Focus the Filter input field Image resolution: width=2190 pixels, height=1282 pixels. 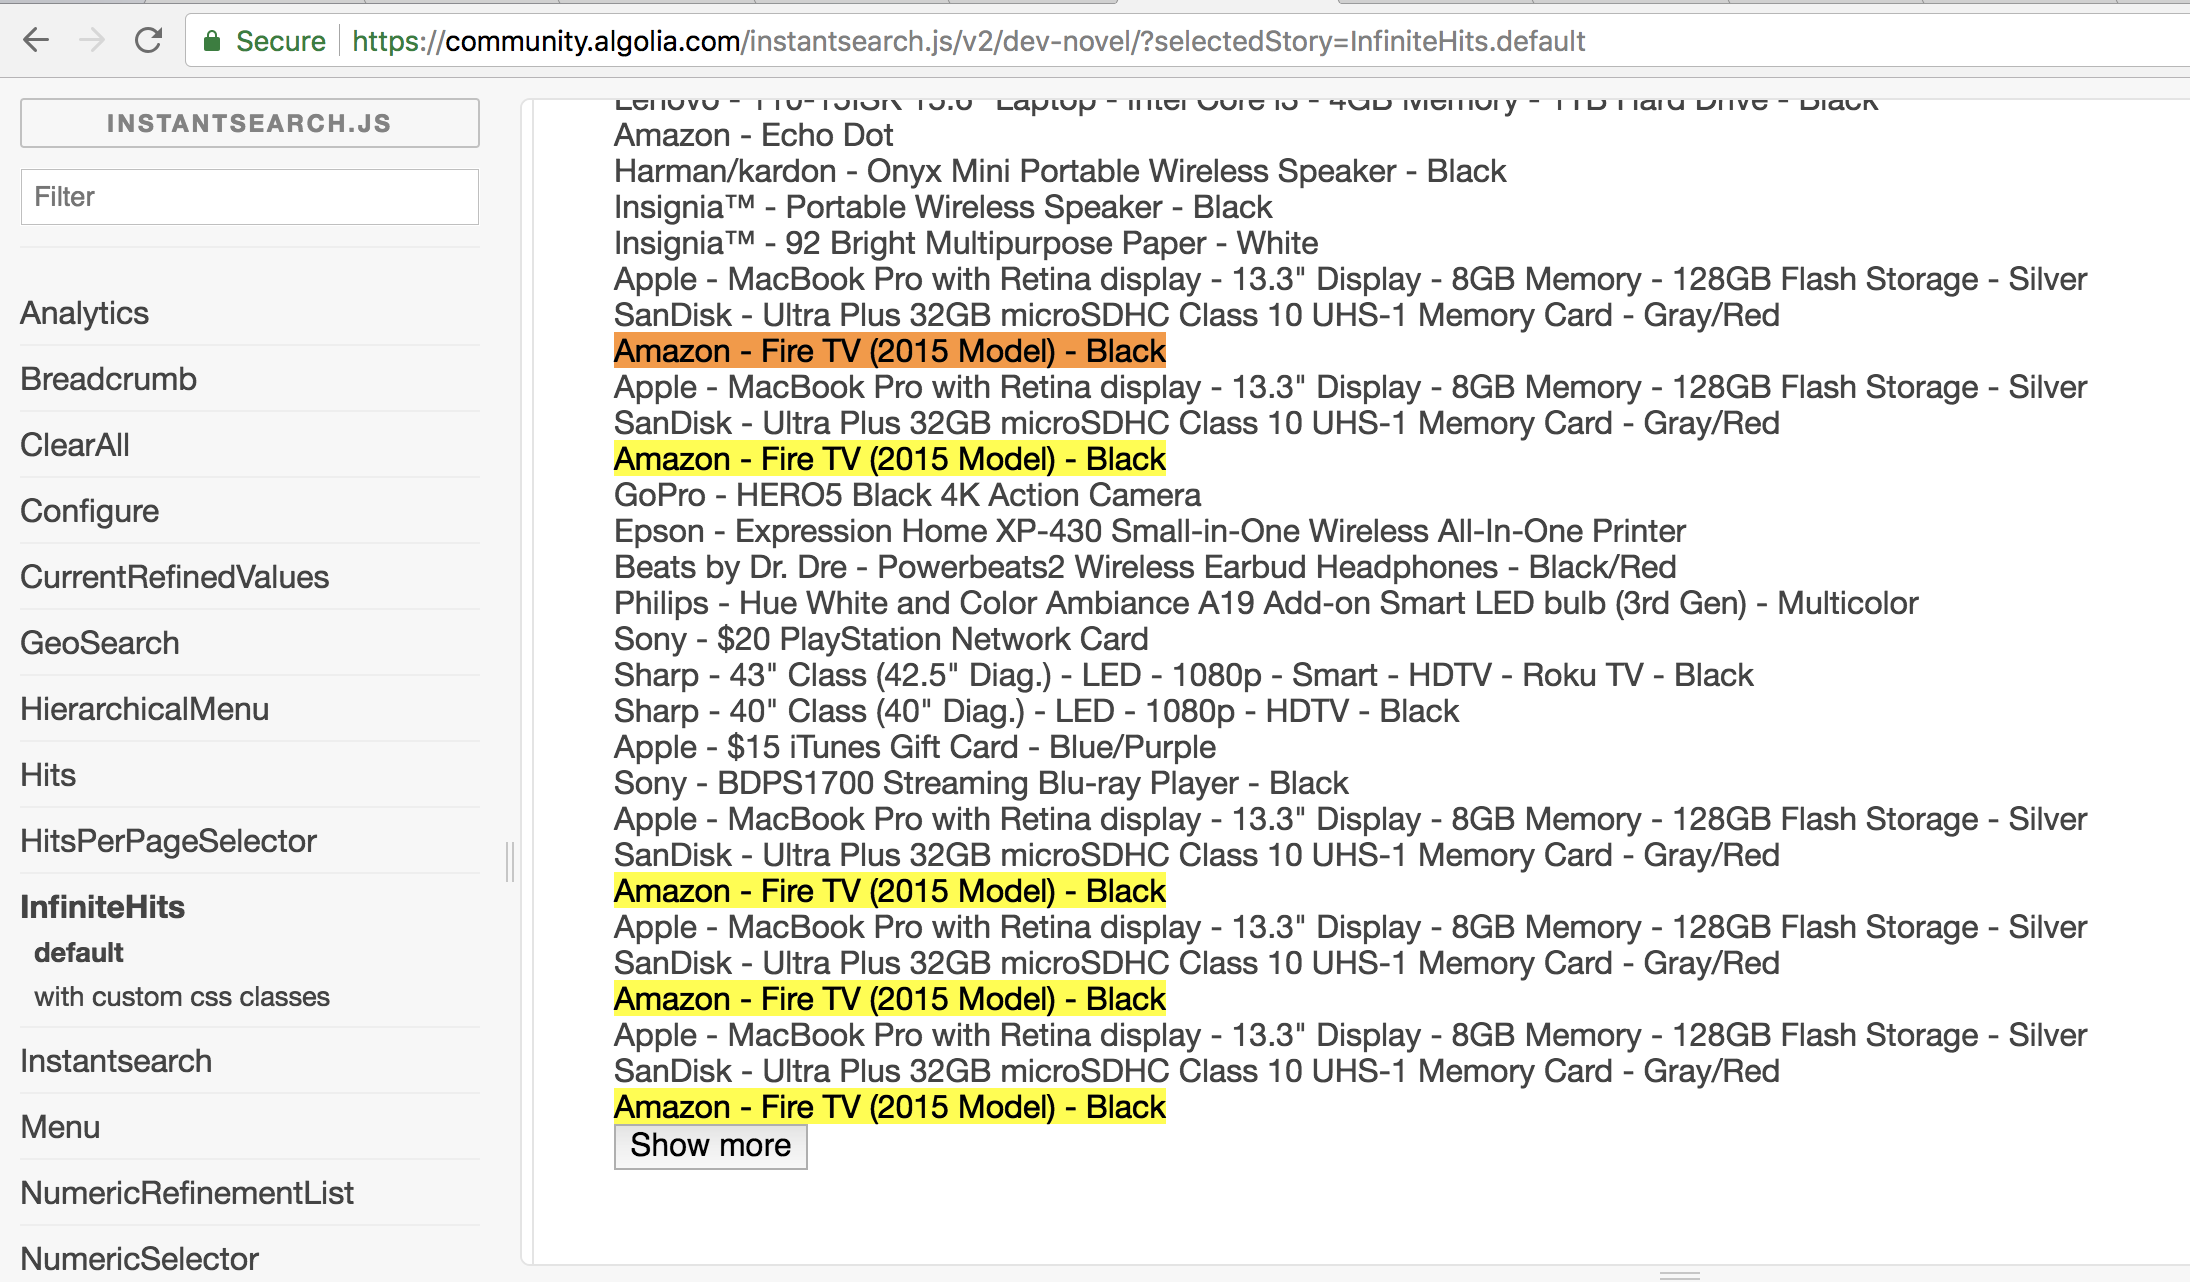click(x=250, y=197)
